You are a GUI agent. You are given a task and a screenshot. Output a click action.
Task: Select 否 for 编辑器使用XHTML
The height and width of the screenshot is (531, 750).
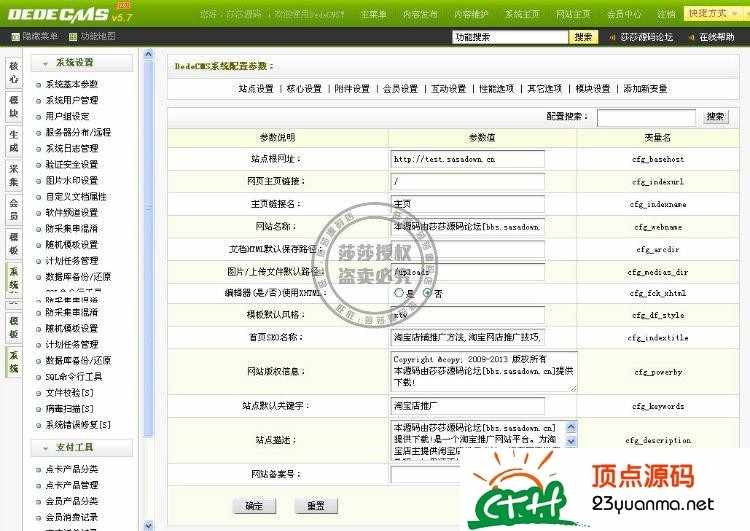[x=428, y=292]
